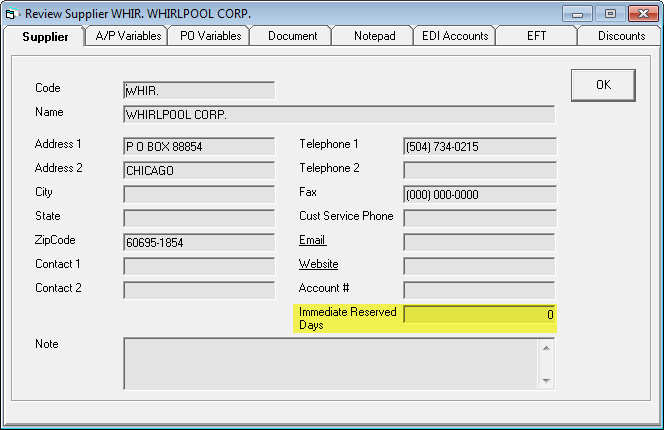The width and height of the screenshot is (664, 430).
Task: Click the Immediate Reserved Days label
Action: point(347,318)
